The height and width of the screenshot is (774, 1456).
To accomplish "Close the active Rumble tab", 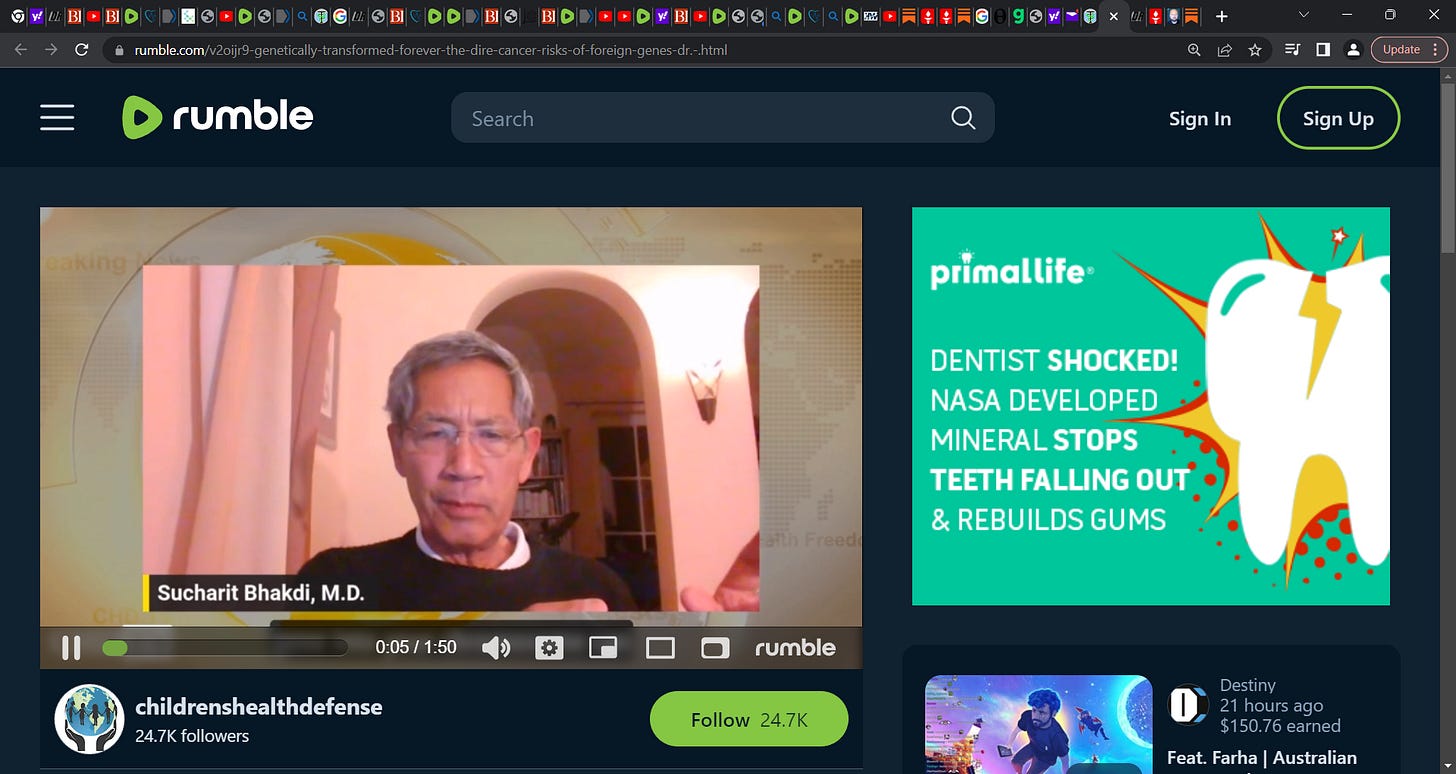I will [x=1114, y=16].
